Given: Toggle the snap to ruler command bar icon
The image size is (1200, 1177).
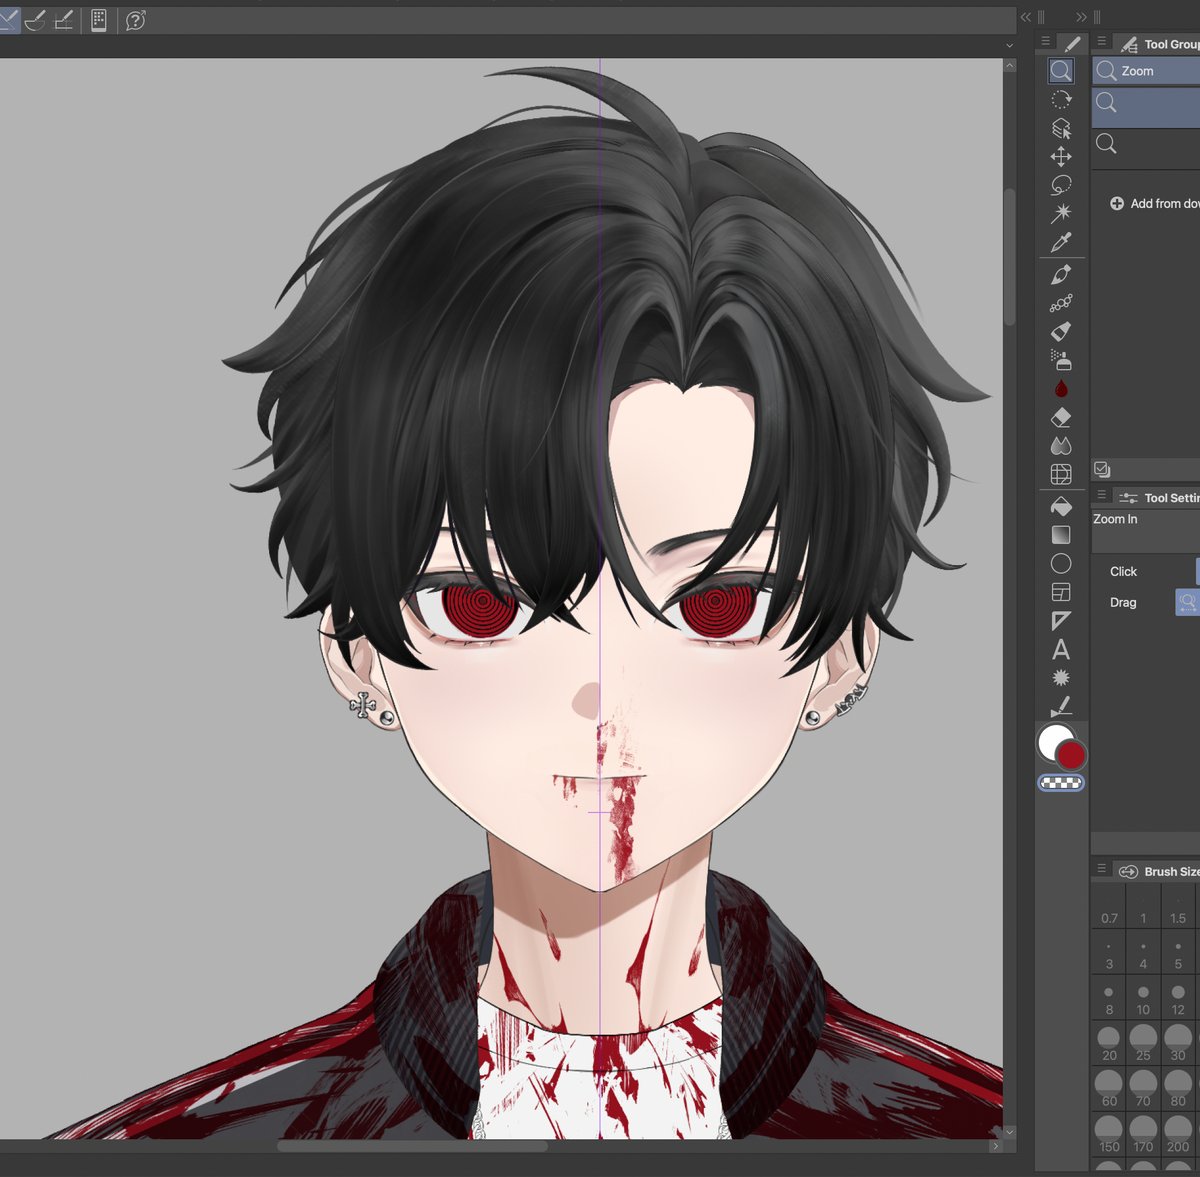Looking at the screenshot, I should click(8, 20).
